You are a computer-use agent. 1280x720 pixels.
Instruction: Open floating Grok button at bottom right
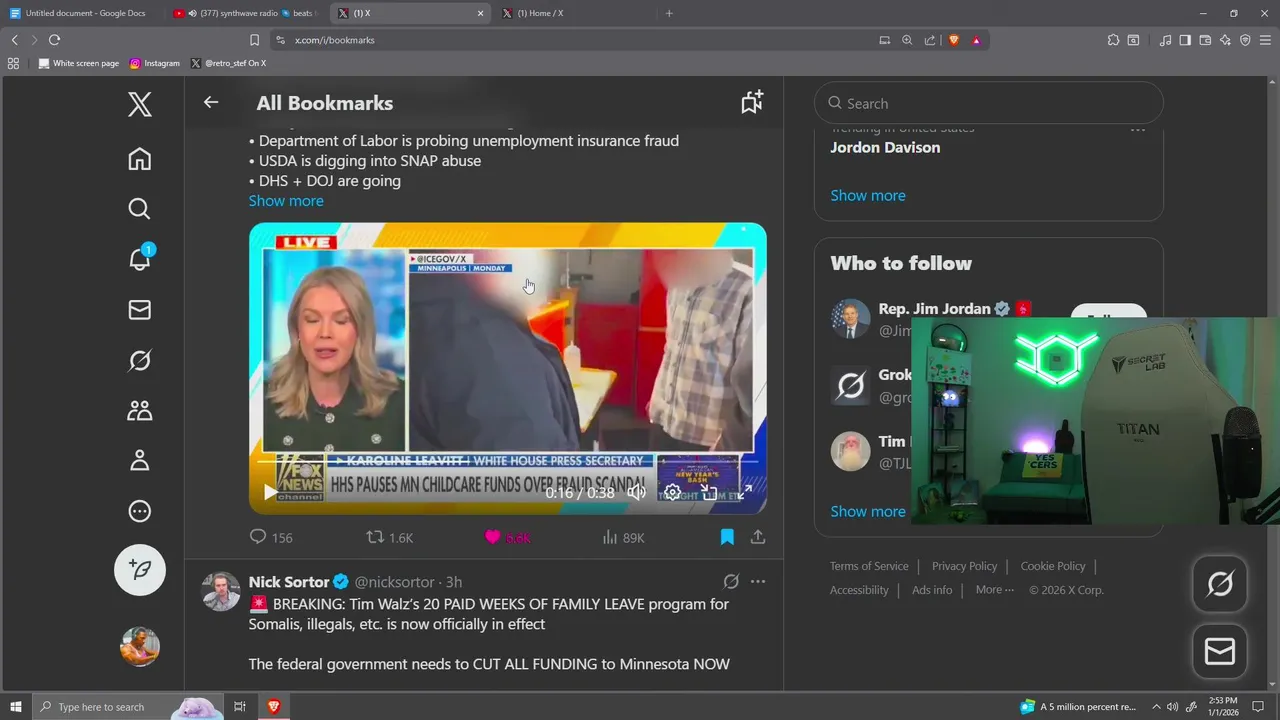1220,584
